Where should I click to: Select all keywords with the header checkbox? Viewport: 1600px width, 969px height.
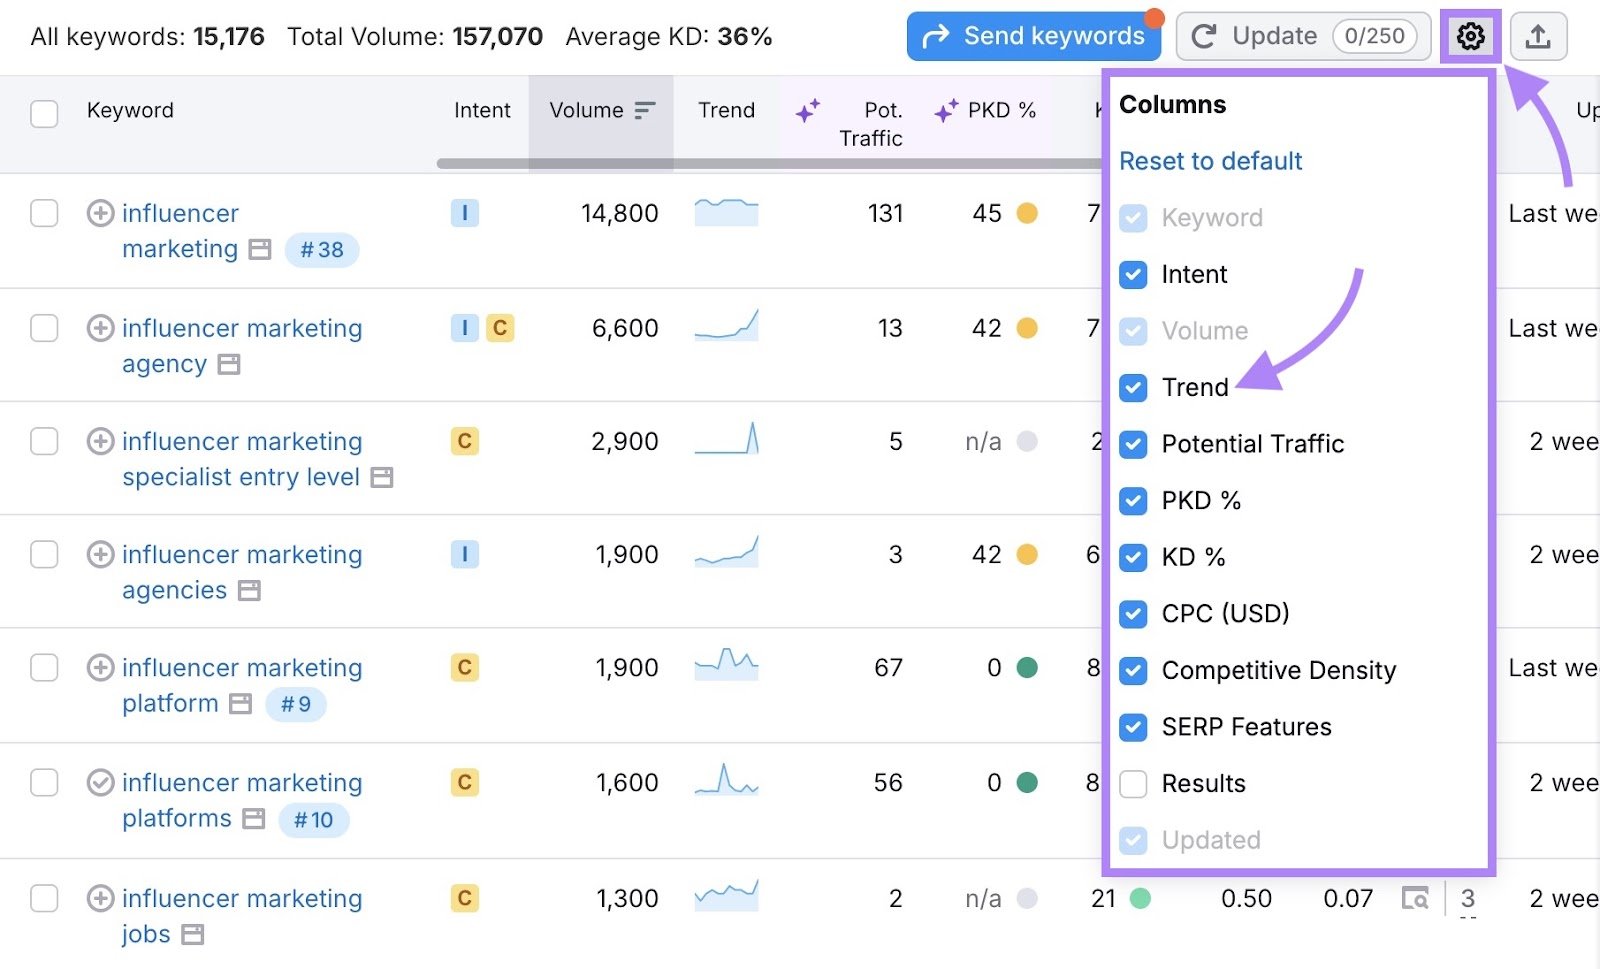[44, 114]
